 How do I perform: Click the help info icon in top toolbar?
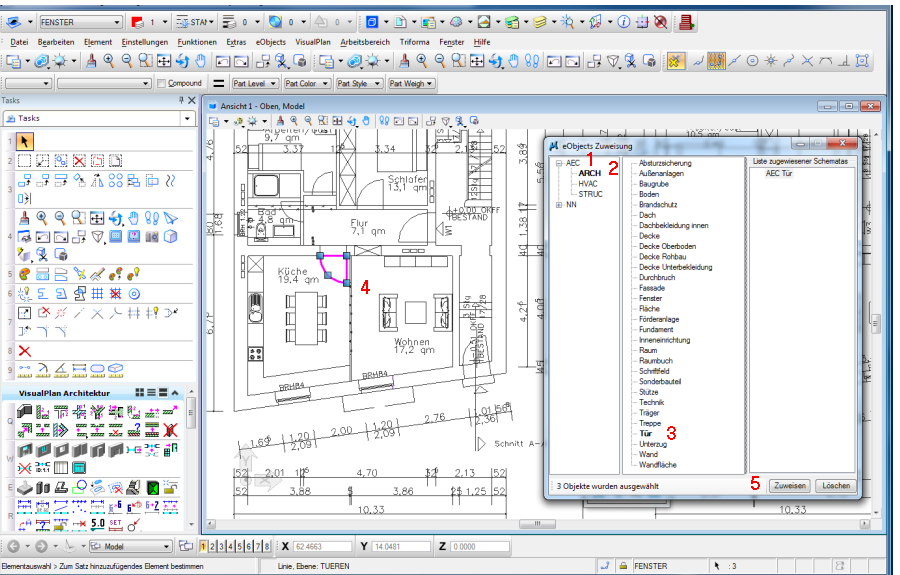[x=624, y=22]
